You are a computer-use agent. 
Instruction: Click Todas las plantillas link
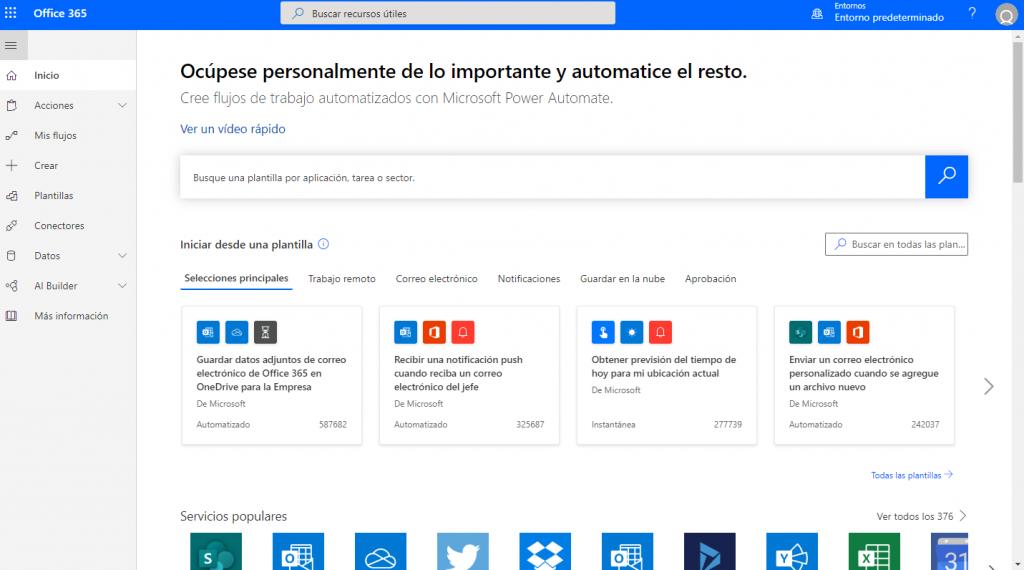pyautogui.click(x=912, y=475)
